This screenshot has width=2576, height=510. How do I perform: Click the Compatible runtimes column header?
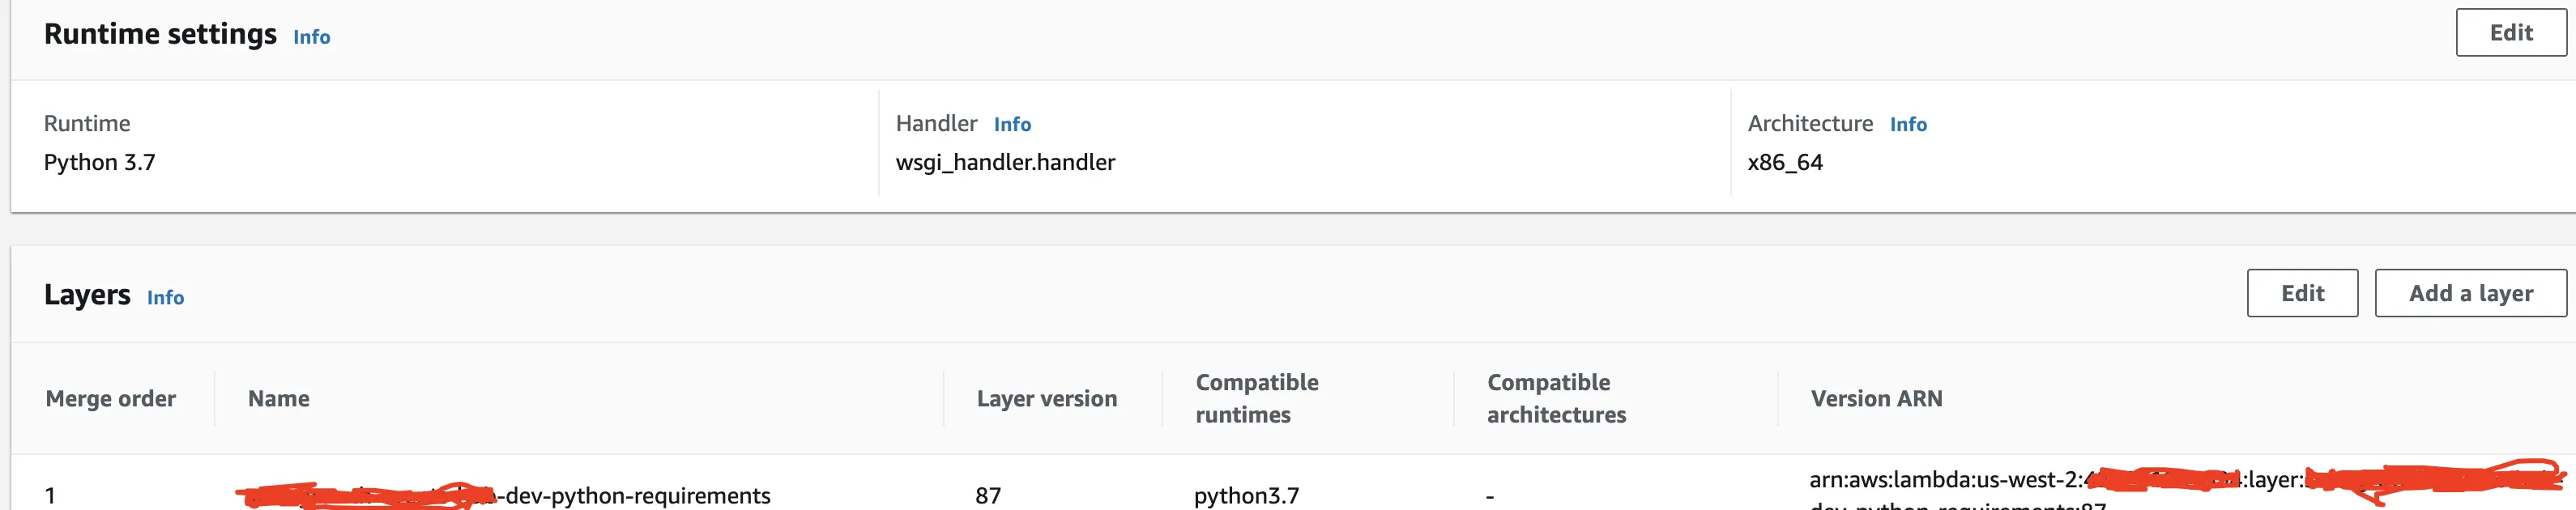coord(1256,399)
